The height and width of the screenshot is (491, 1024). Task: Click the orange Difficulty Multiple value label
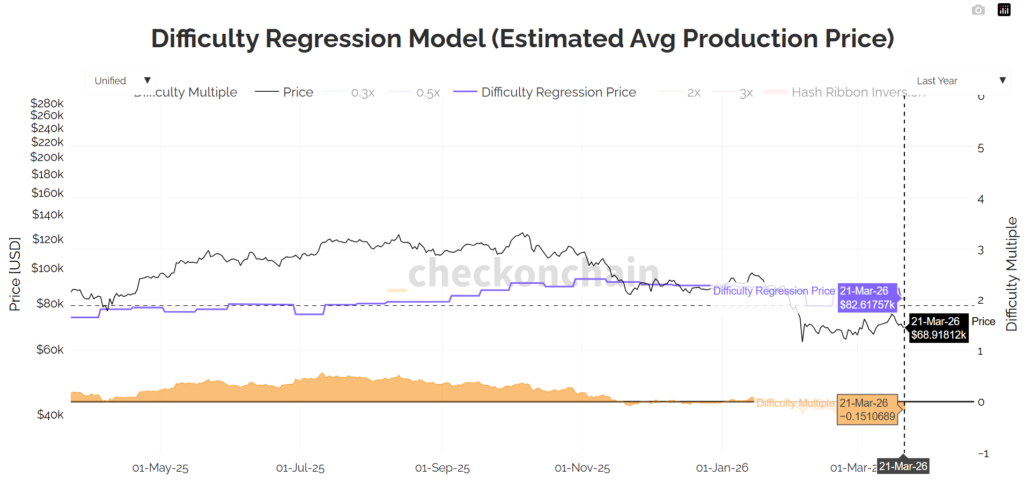(867, 409)
